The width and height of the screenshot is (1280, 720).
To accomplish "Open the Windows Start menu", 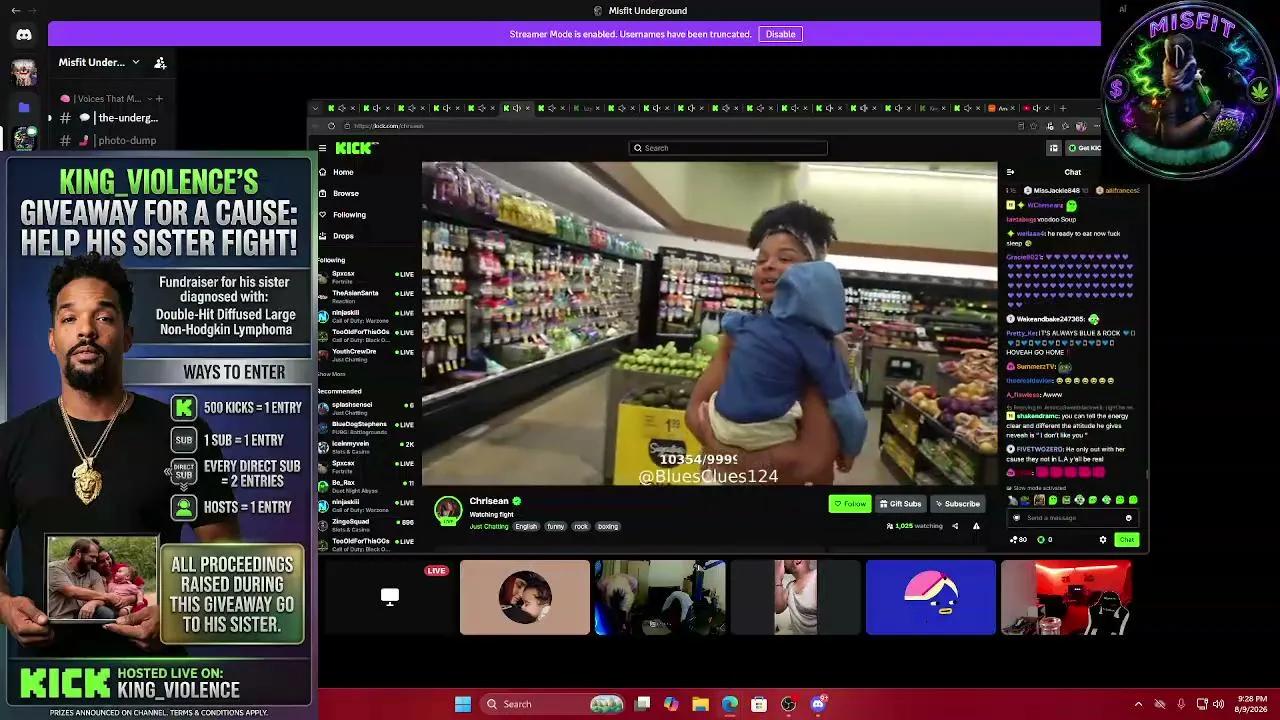I will click(463, 704).
